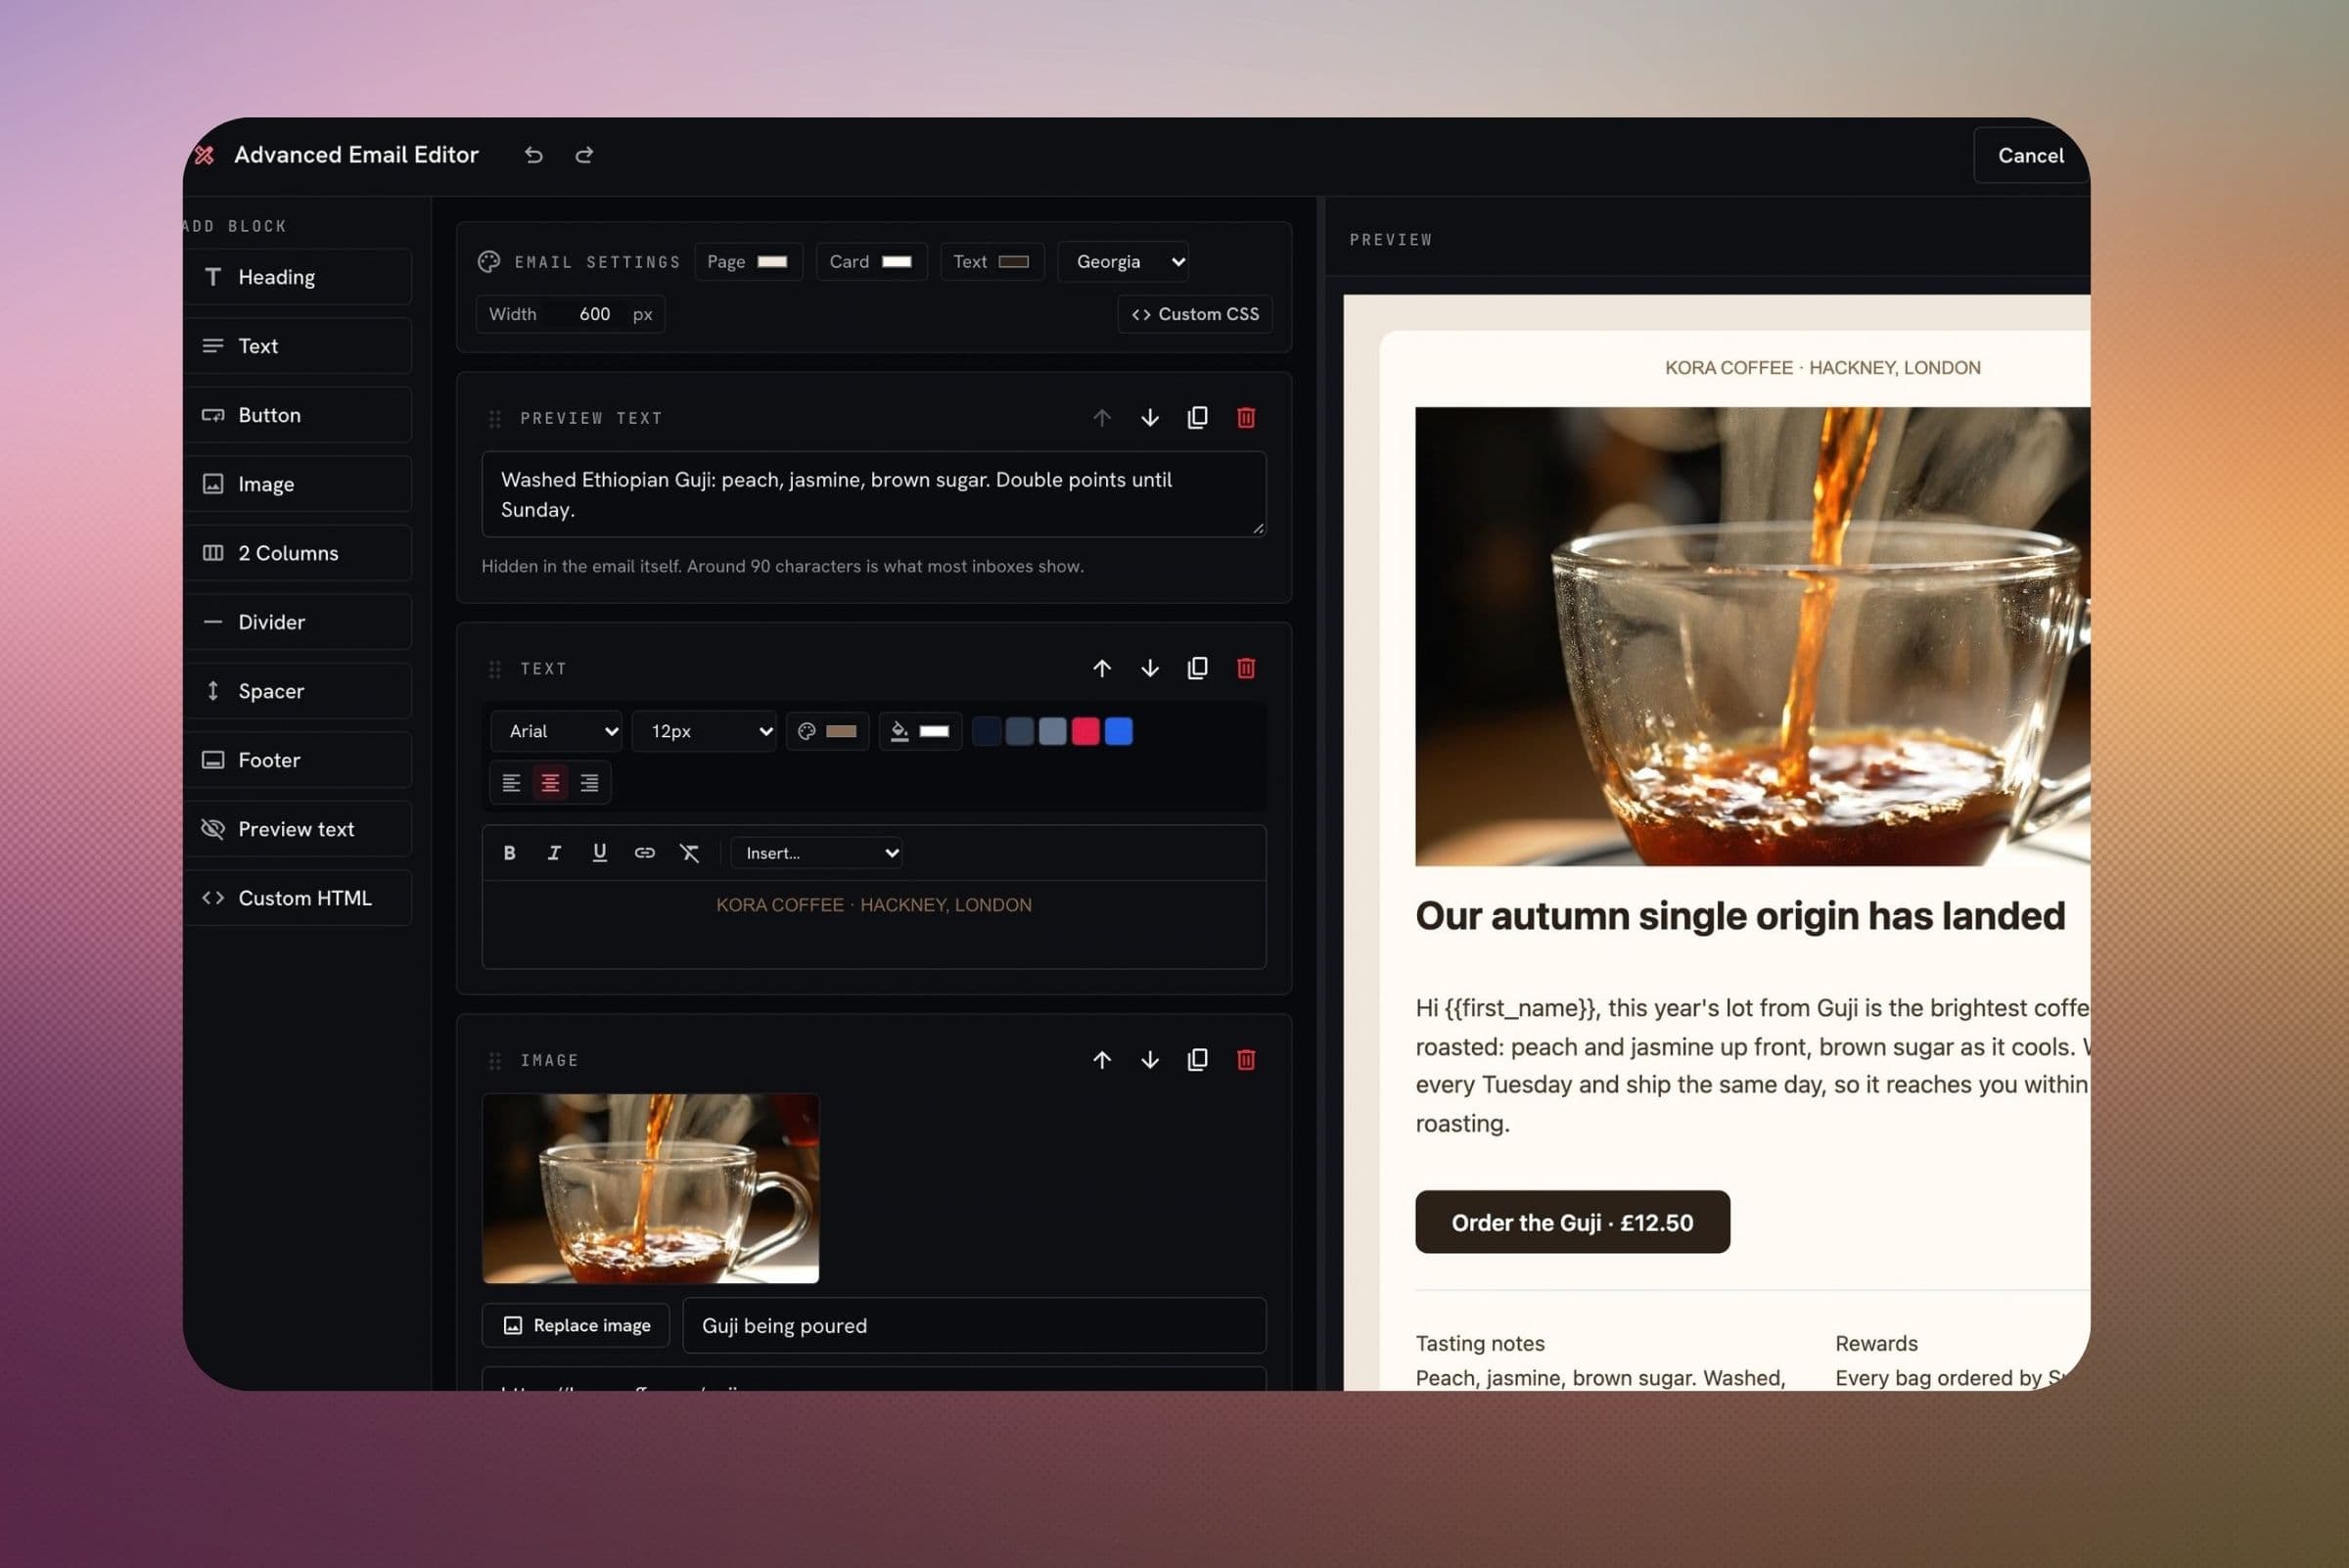Open the Georgia email font dropdown

(1124, 262)
